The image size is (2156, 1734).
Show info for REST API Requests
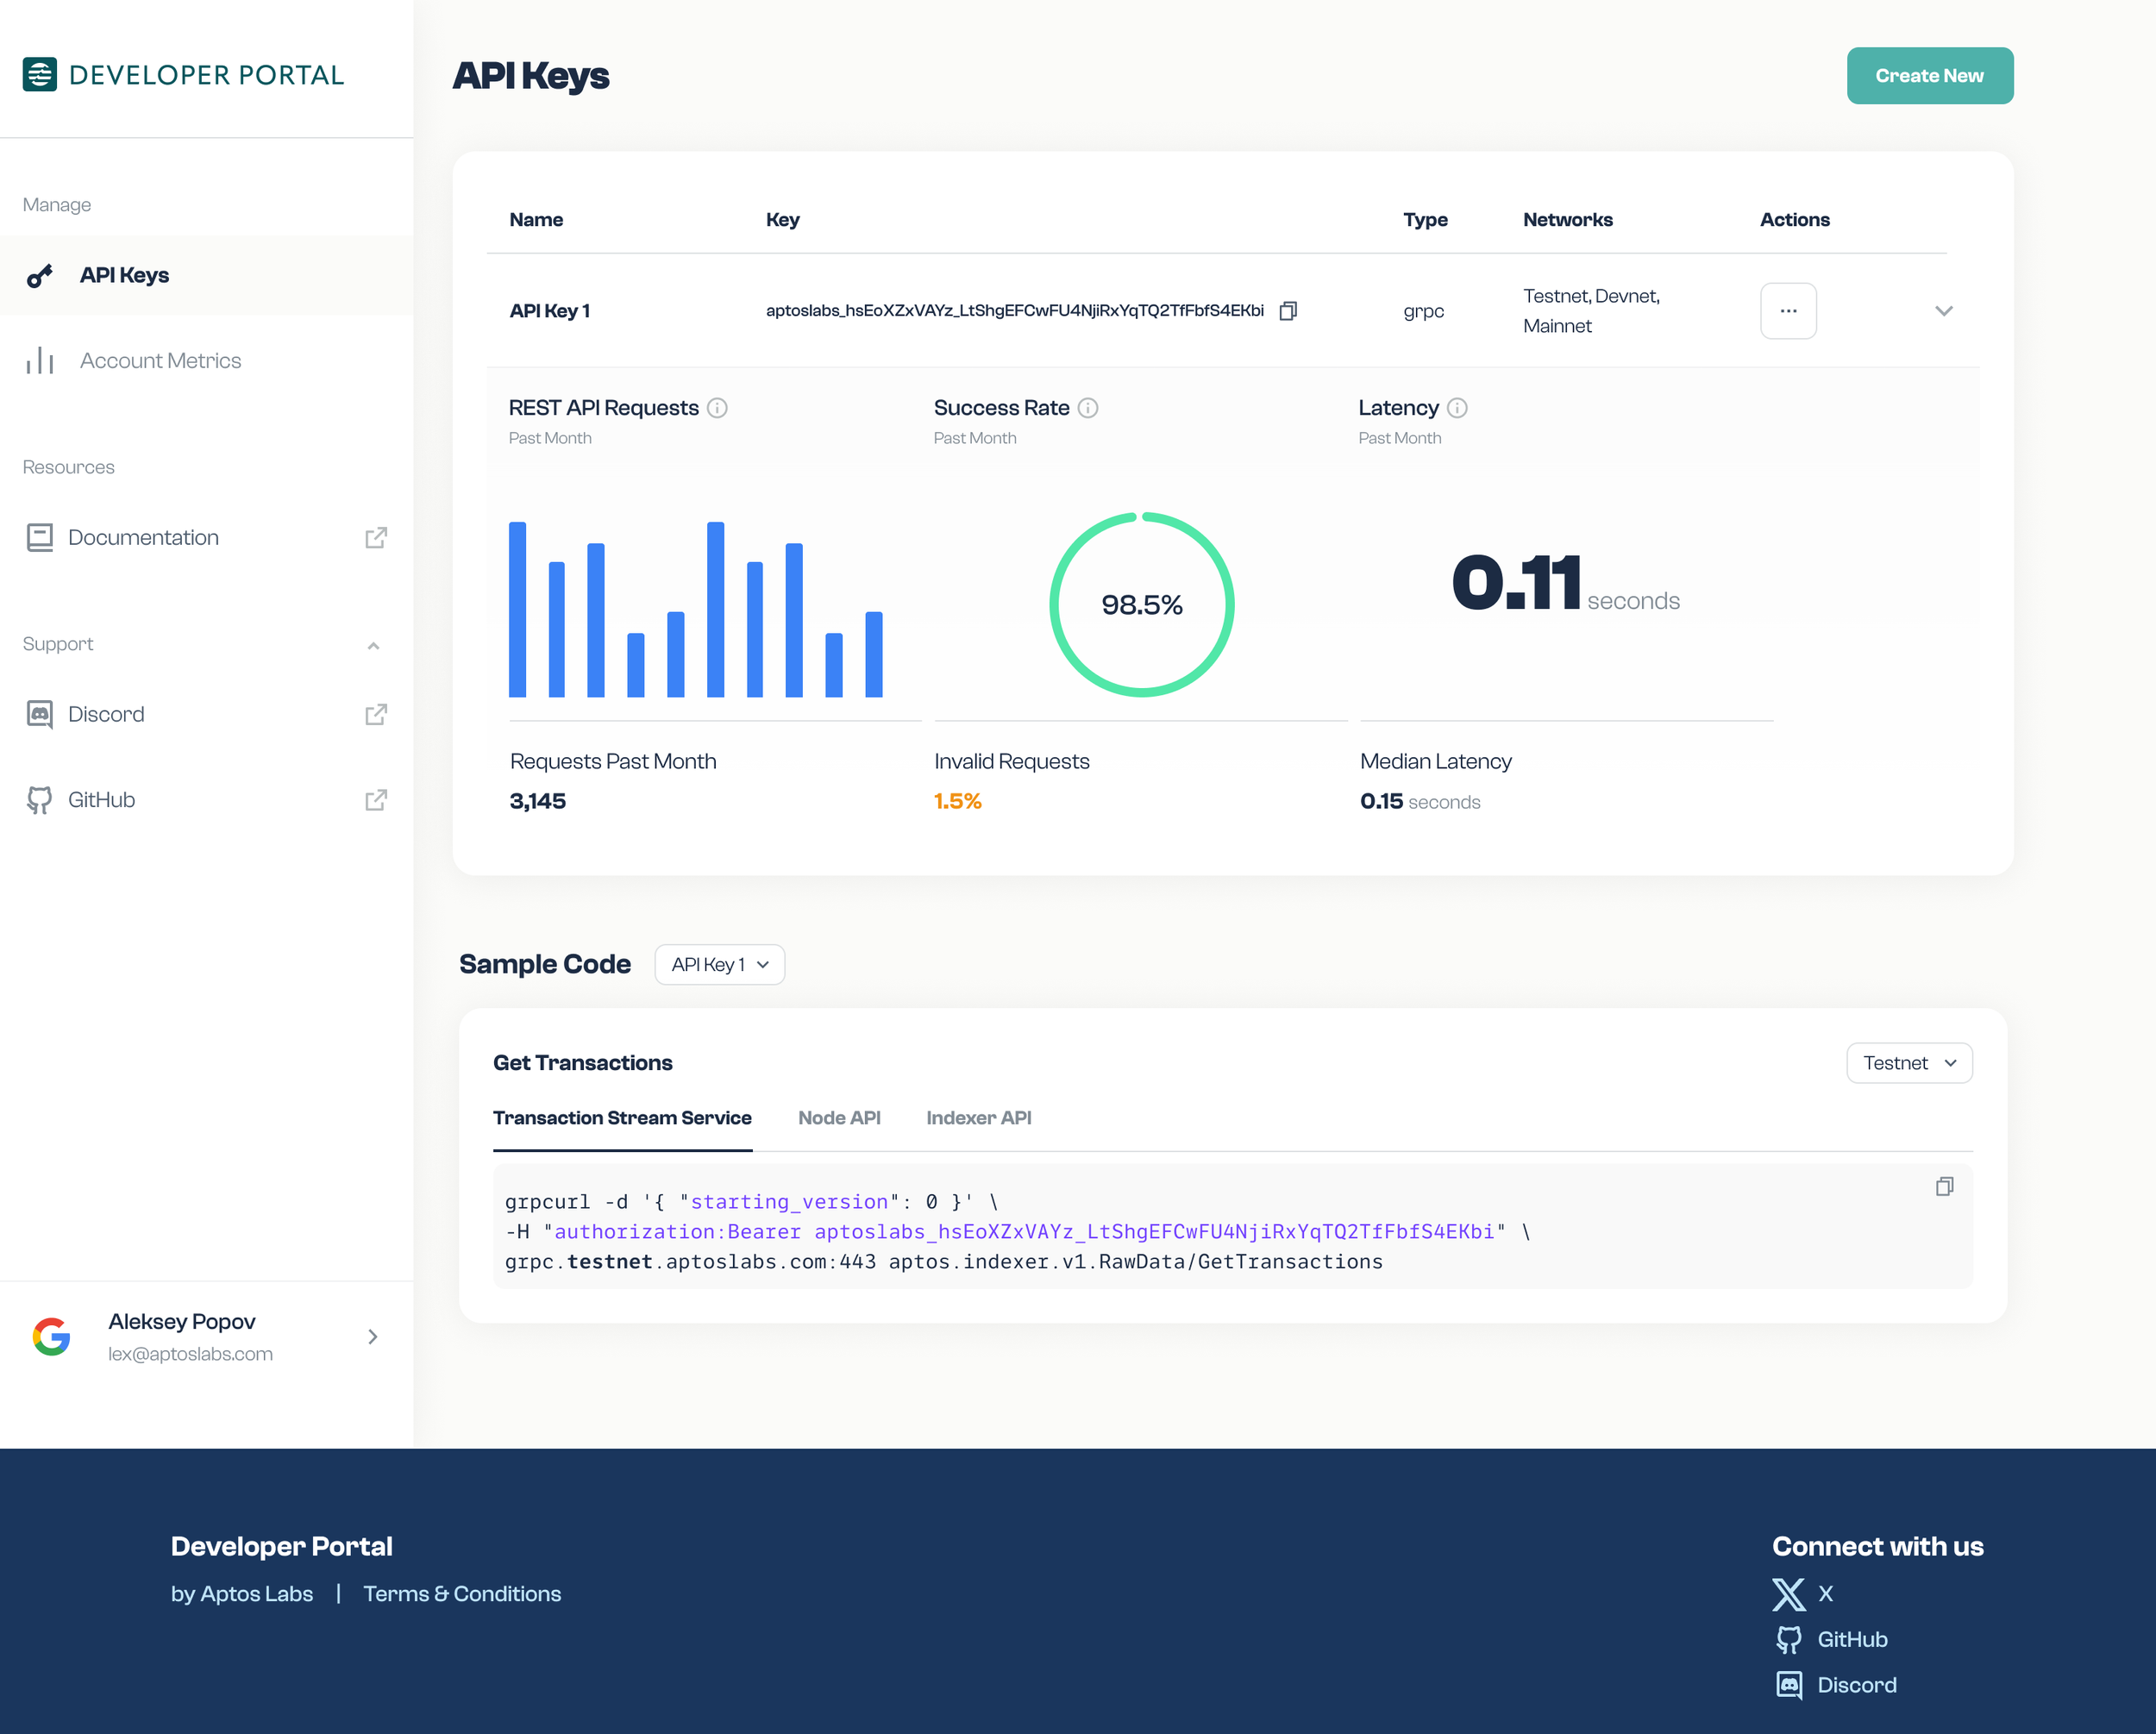tap(717, 408)
